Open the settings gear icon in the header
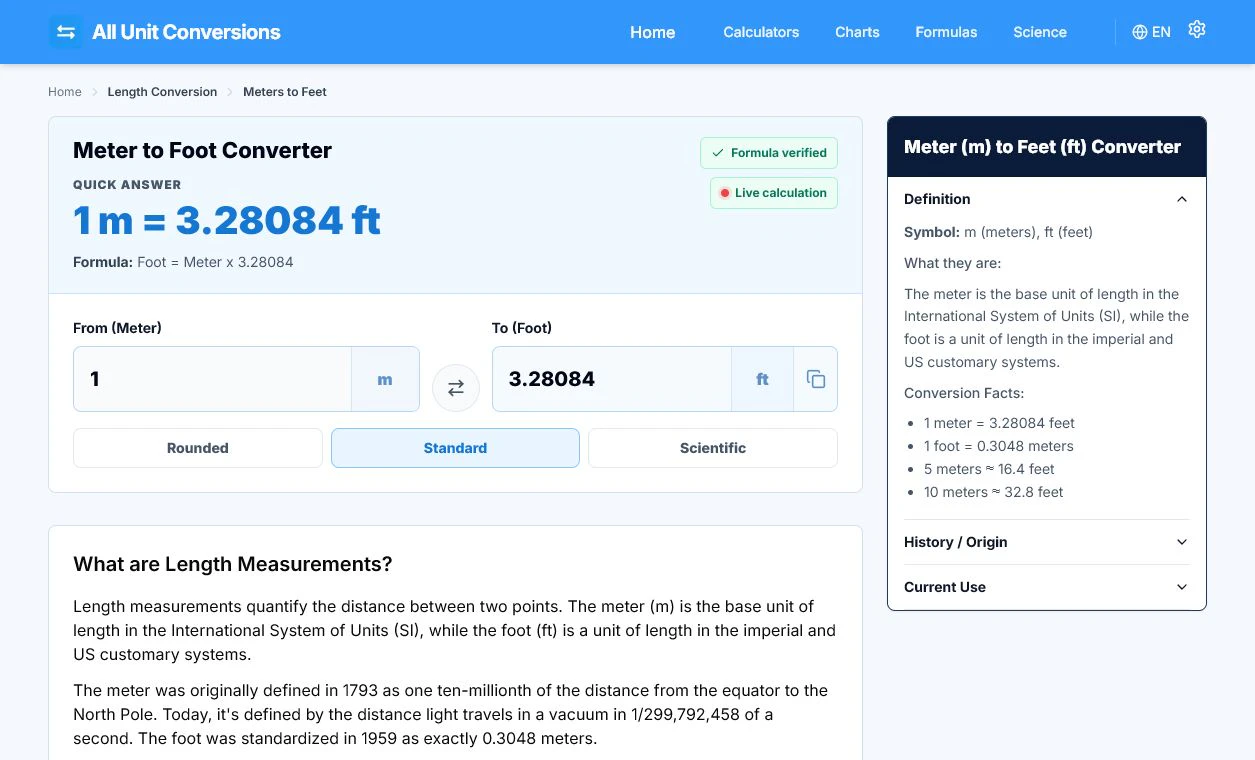 tap(1197, 30)
